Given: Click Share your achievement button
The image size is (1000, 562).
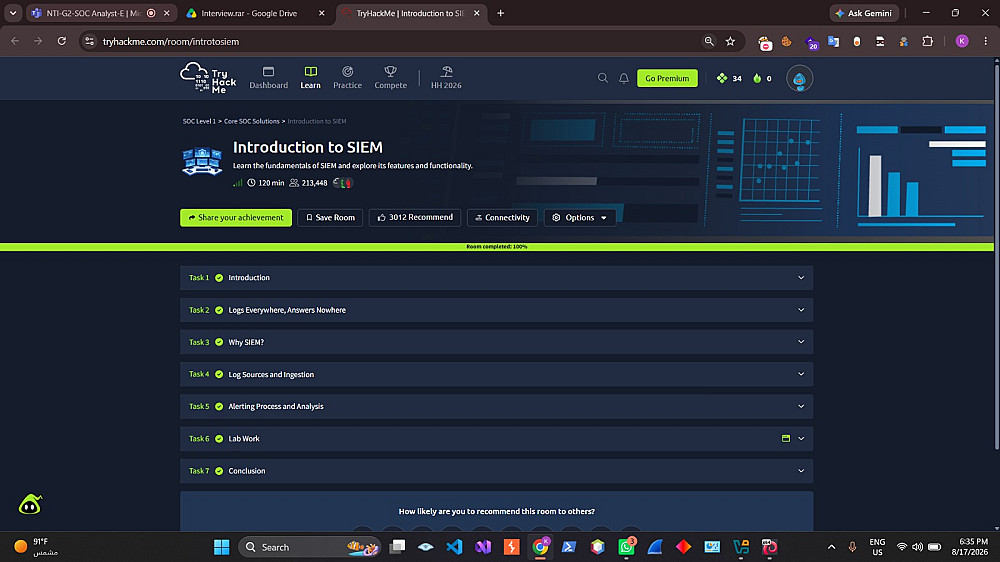Looking at the screenshot, I should coord(236,218).
